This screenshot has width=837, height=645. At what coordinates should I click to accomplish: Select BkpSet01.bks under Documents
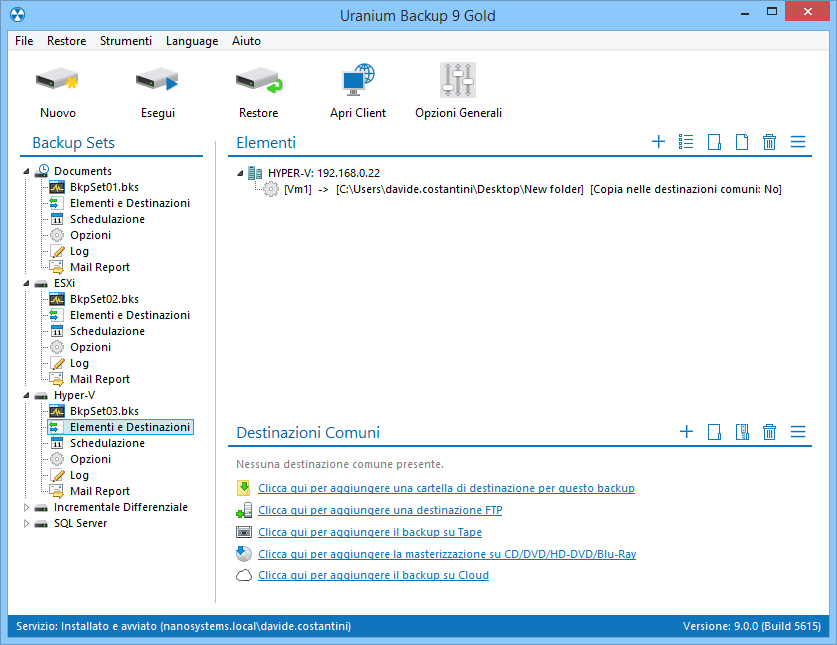coord(104,187)
